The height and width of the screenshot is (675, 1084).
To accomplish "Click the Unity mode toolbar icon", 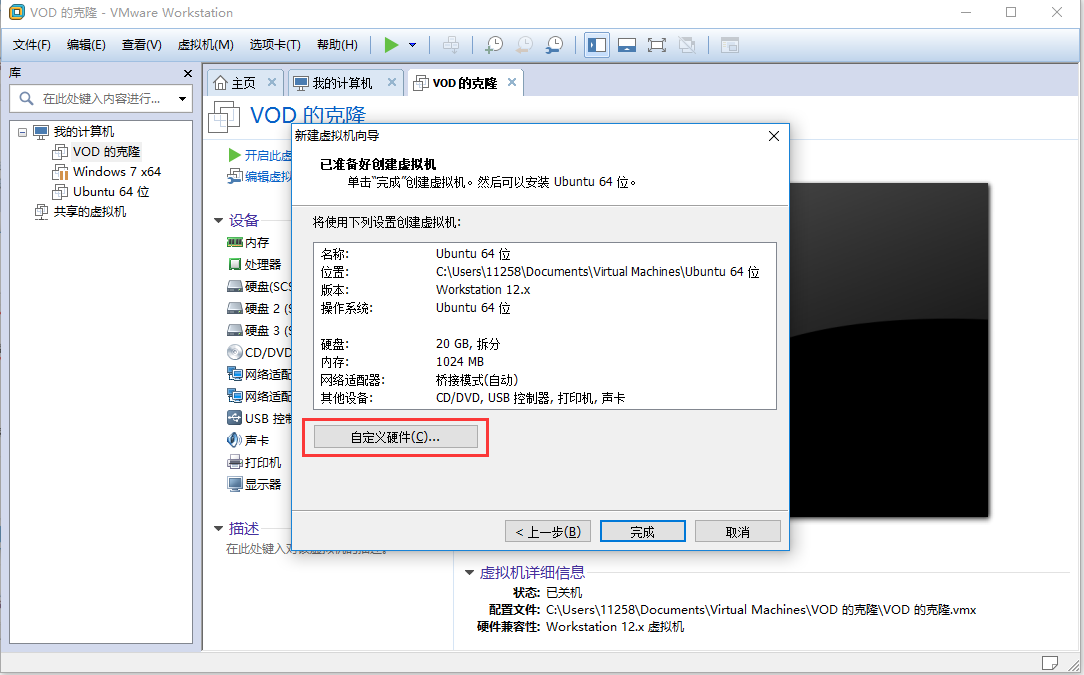I will 687,45.
